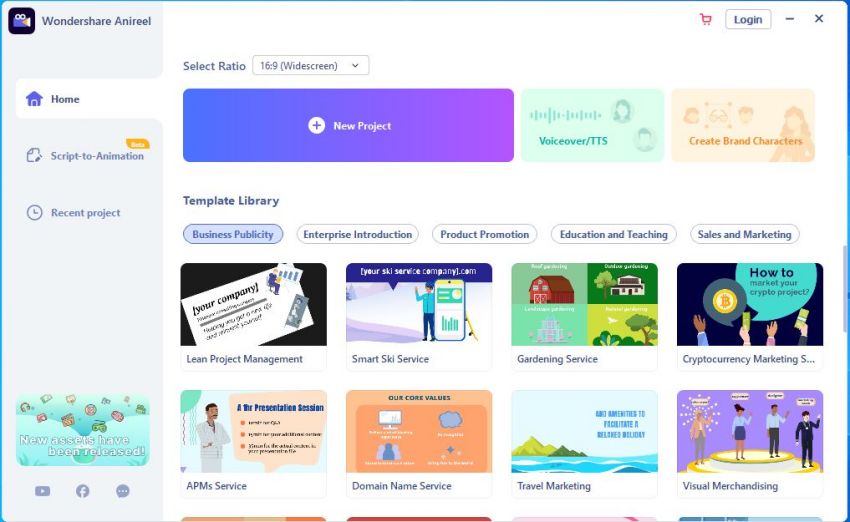
Task: Click the Script-to-Animation icon
Action: [34, 156]
